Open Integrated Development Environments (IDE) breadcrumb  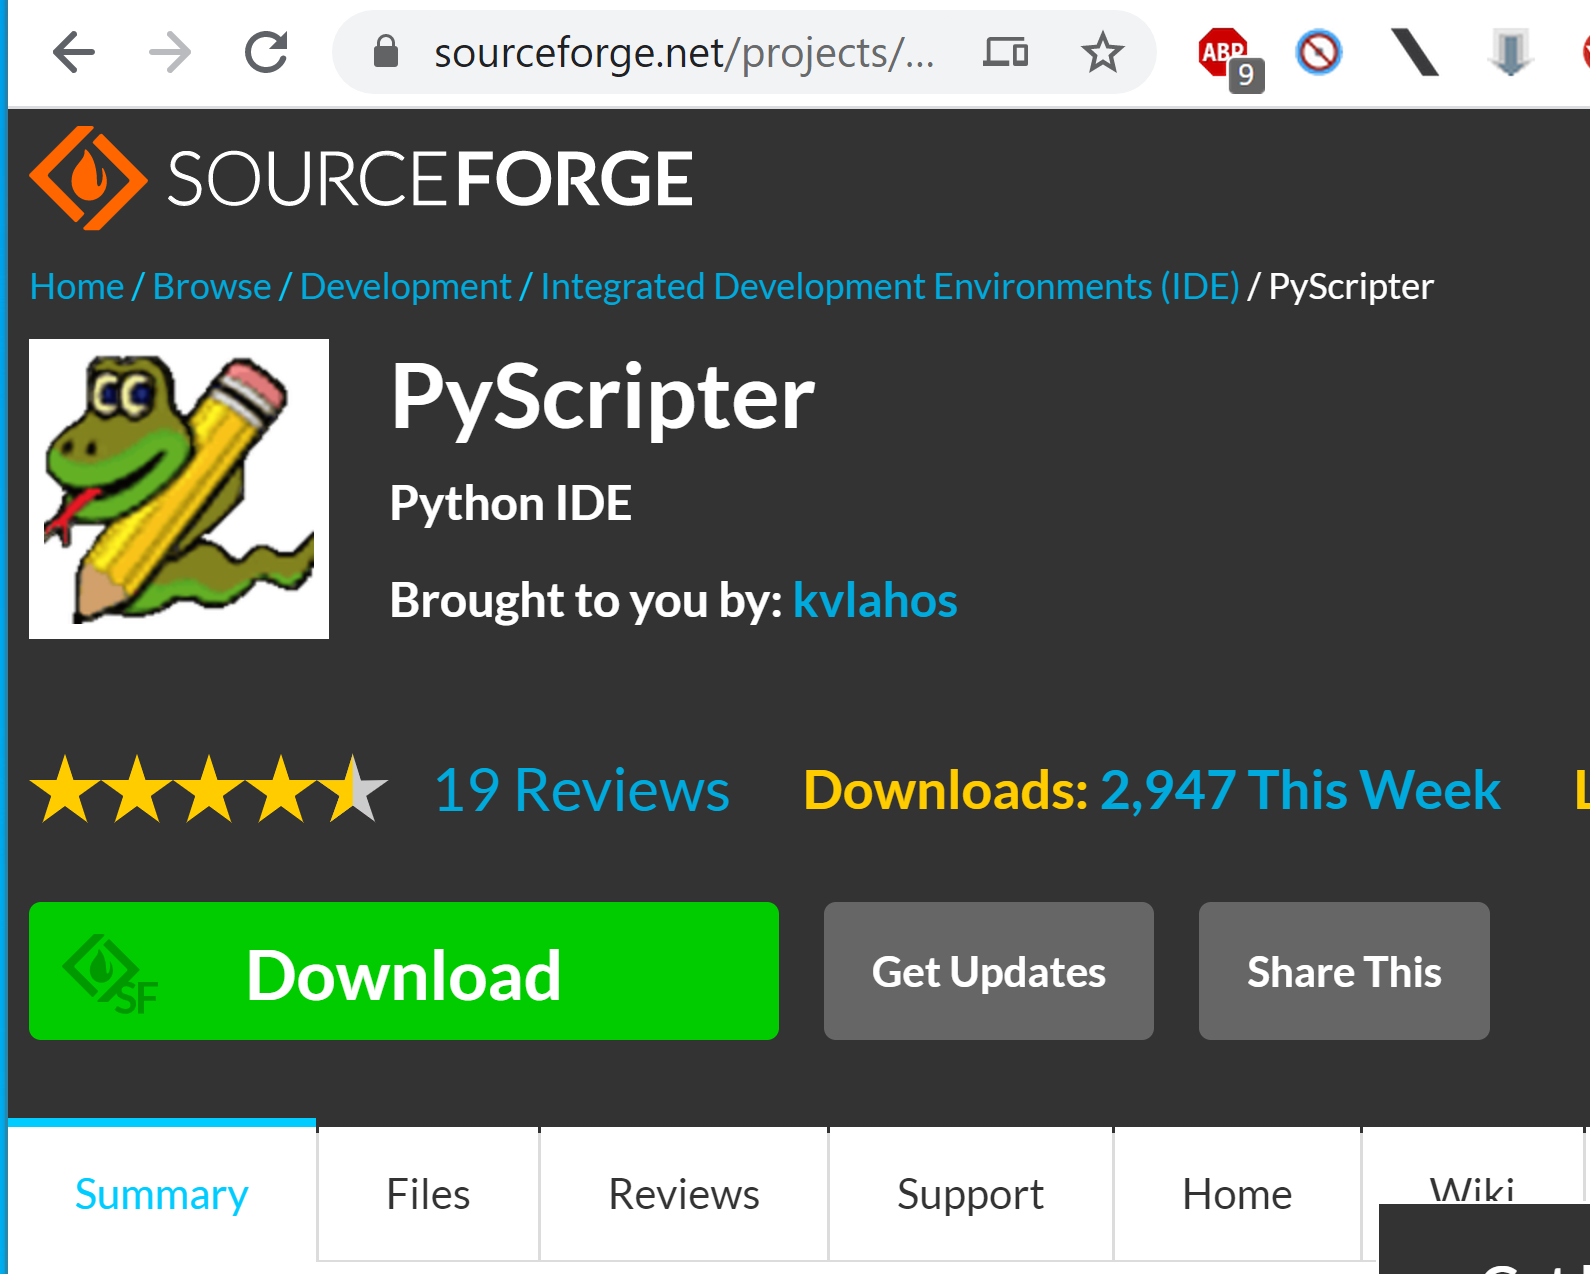(890, 287)
